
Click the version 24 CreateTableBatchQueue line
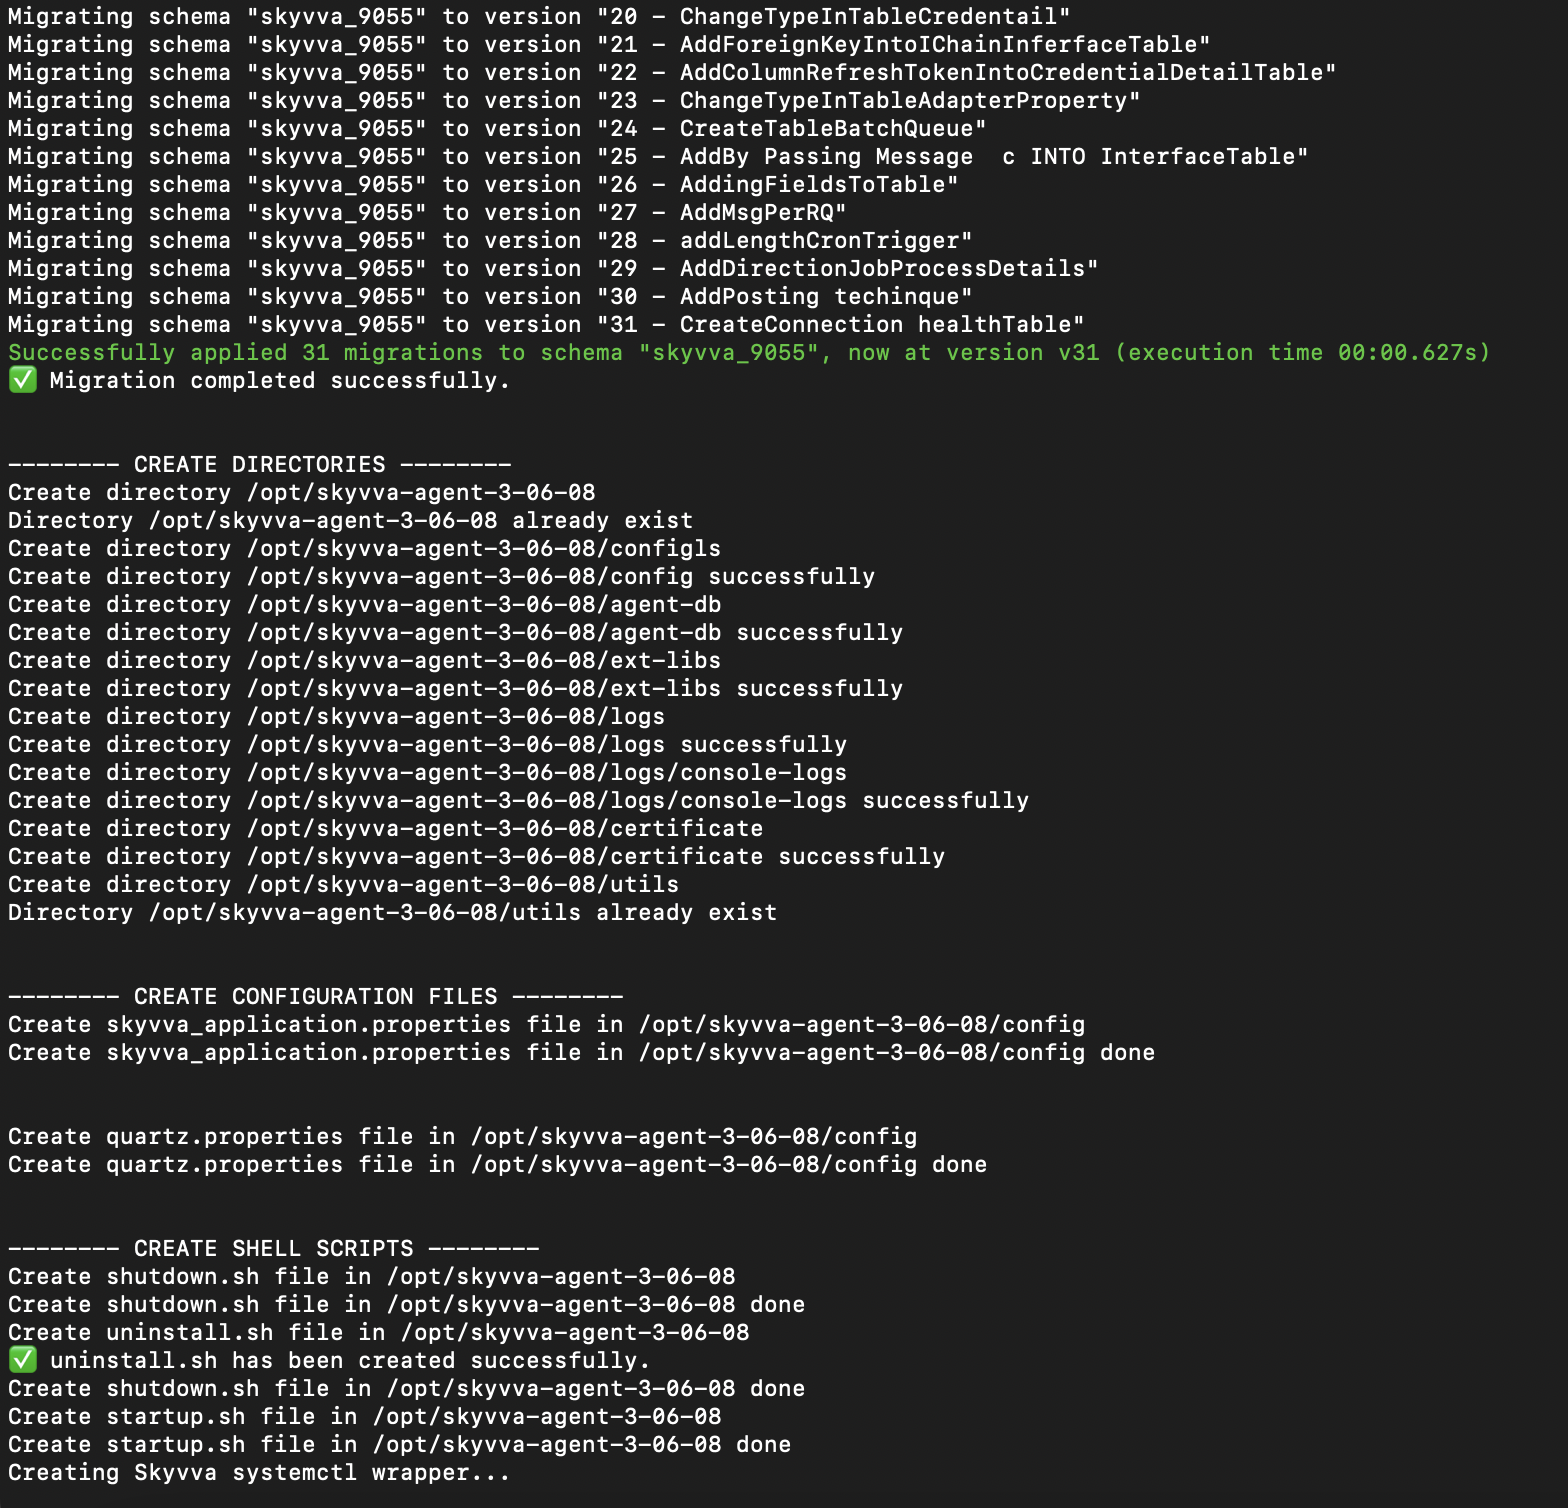[x=498, y=128]
